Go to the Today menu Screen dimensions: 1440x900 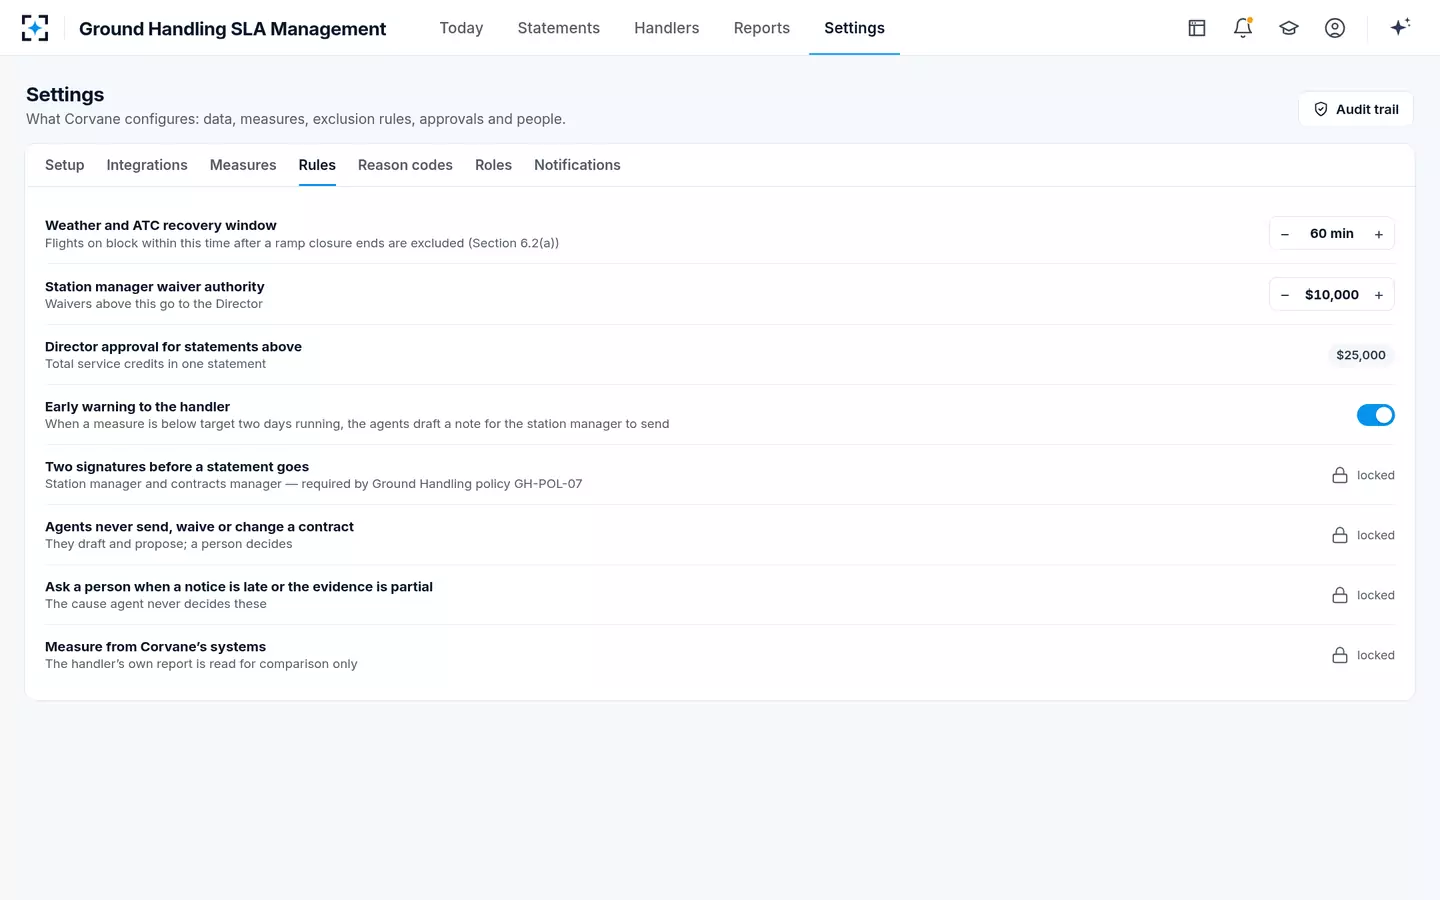[x=461, y=28]
